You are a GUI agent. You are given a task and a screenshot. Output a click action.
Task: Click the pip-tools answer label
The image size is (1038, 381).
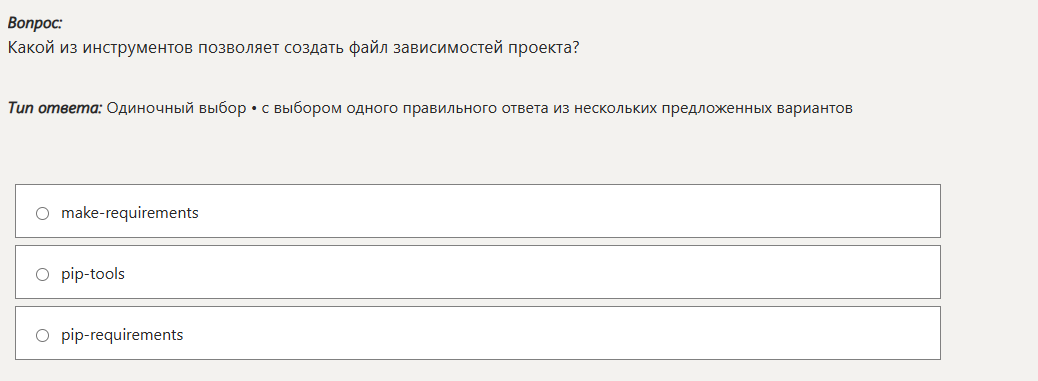[x=93, y=274]
